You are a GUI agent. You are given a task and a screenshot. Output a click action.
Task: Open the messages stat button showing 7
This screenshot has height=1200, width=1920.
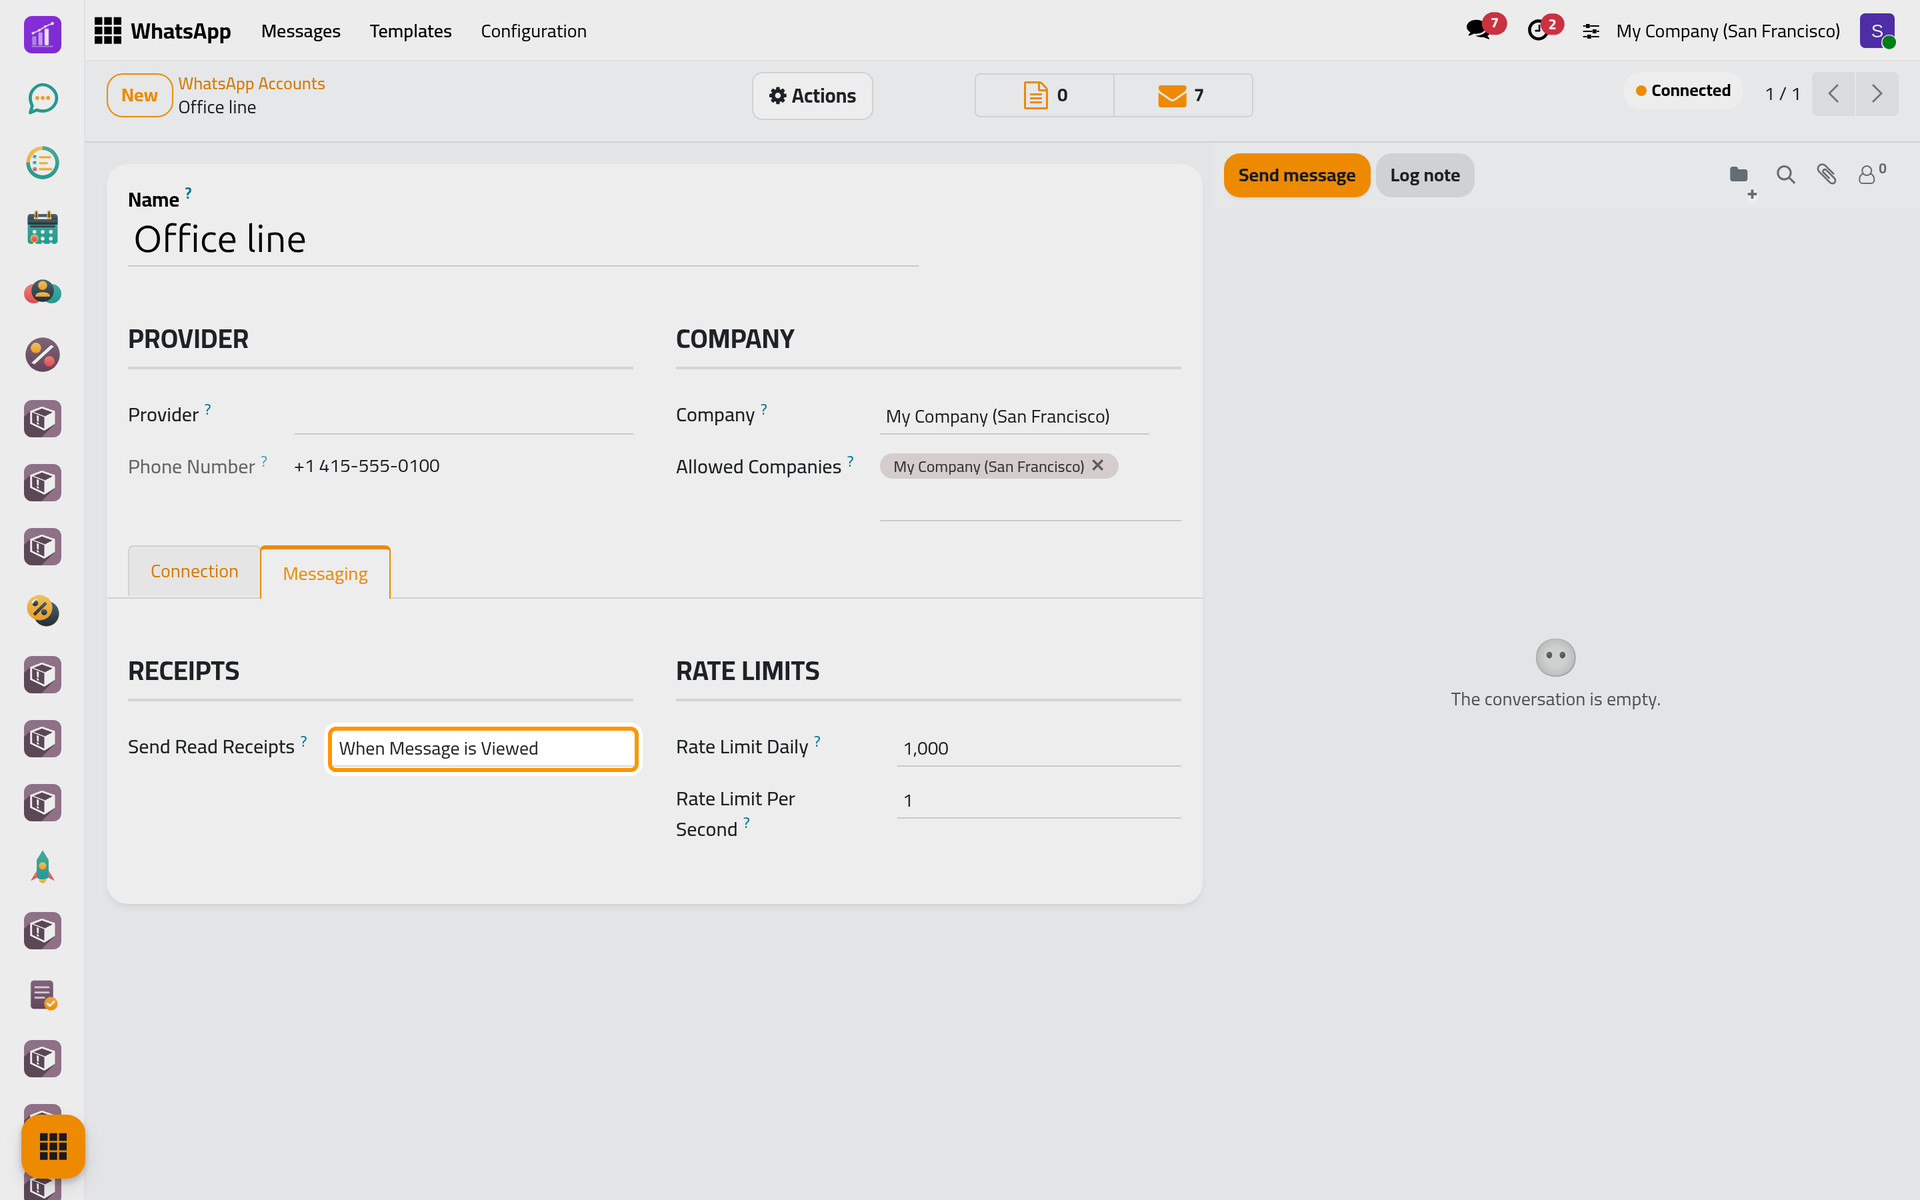pyautogui.click(x=1183, y=95)
